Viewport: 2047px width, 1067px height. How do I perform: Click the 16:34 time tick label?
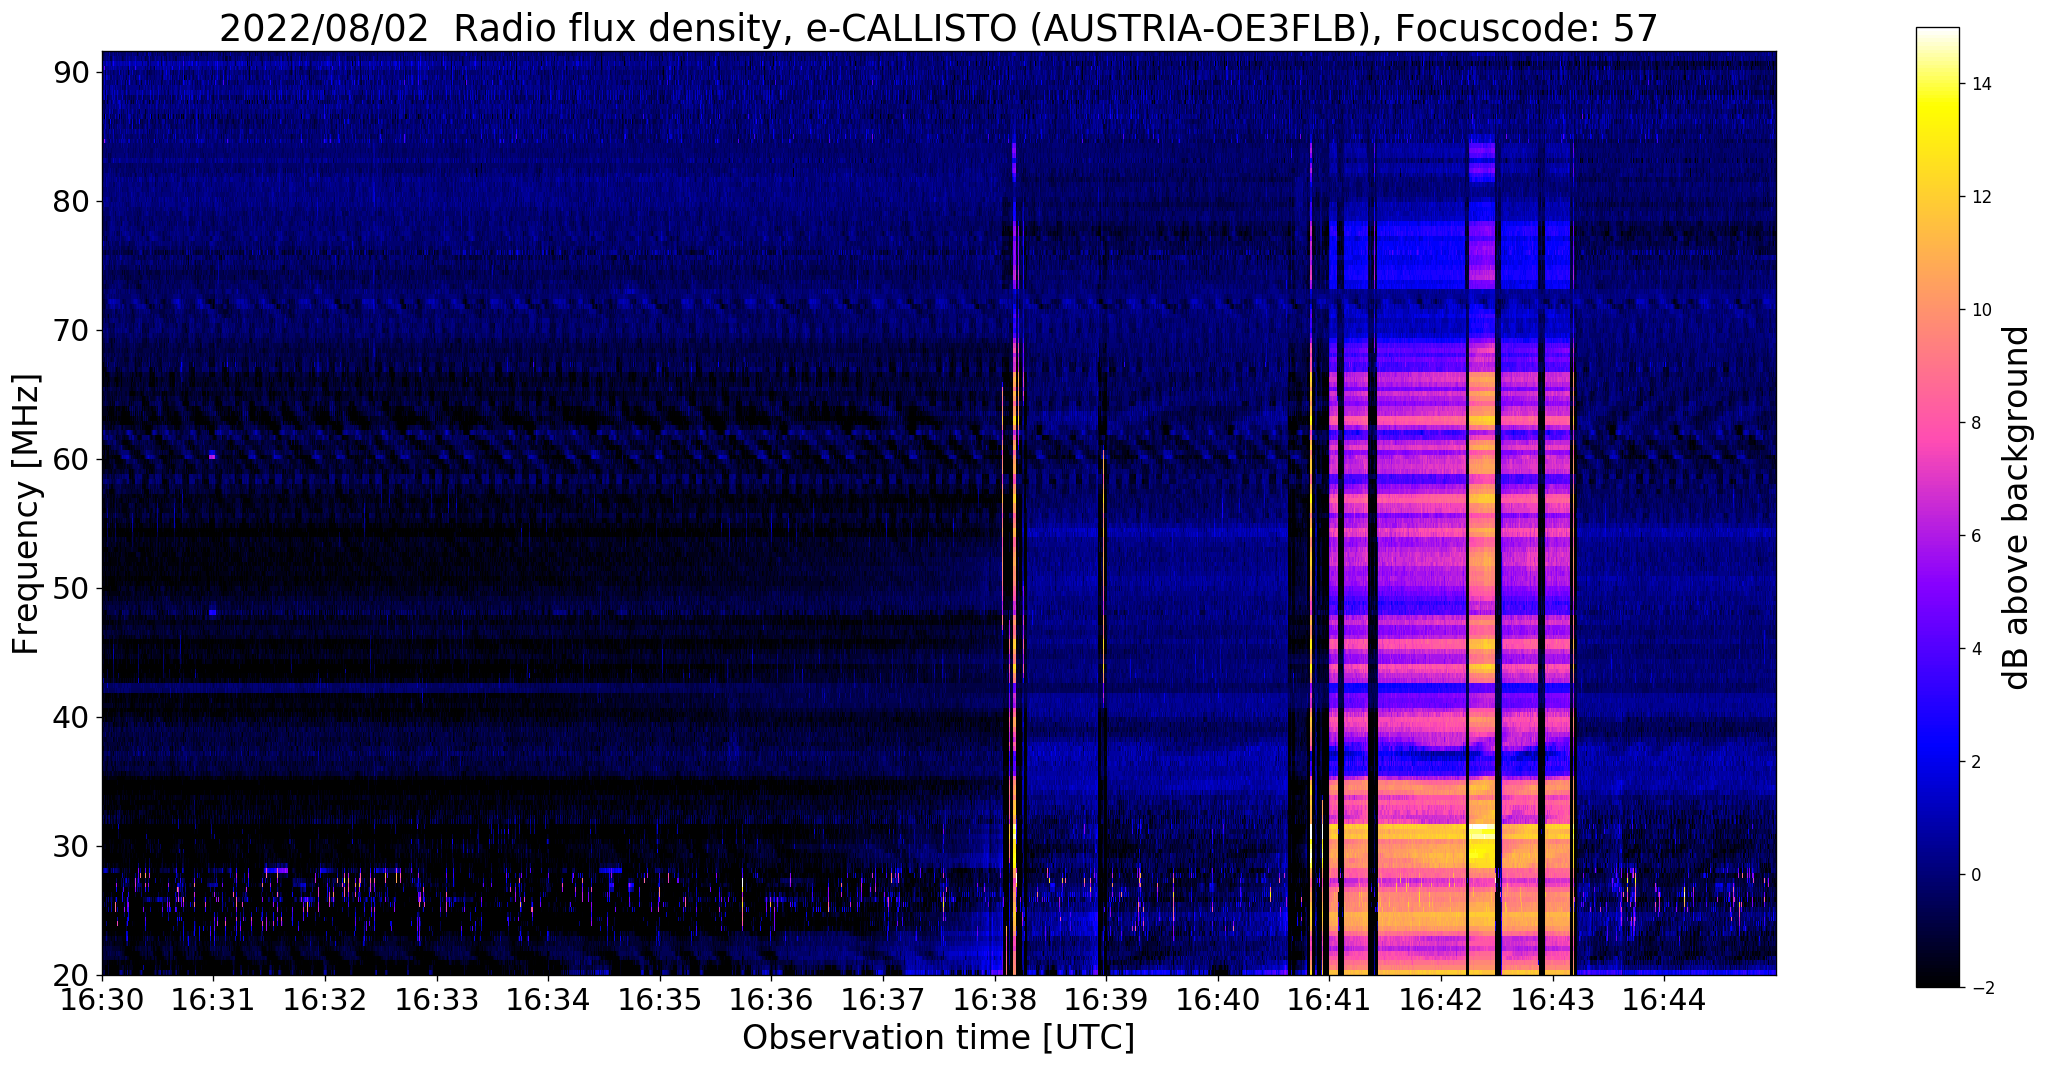[548, 998]
